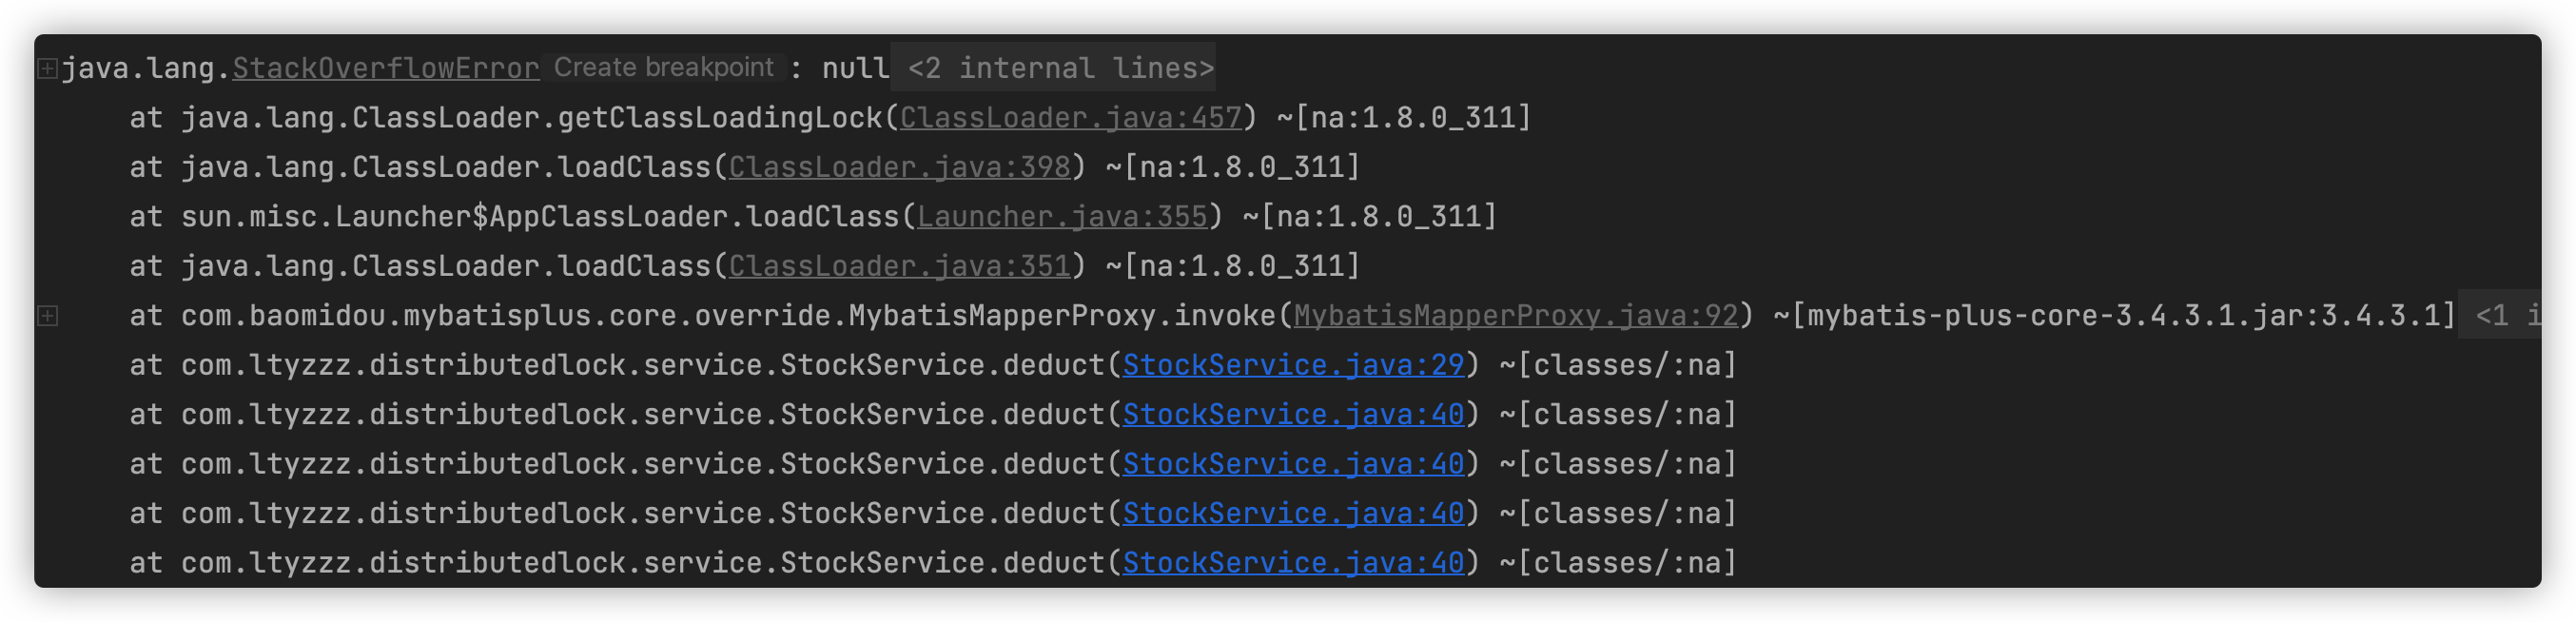Open the last StockService.java:40 link

(1292, 563)
